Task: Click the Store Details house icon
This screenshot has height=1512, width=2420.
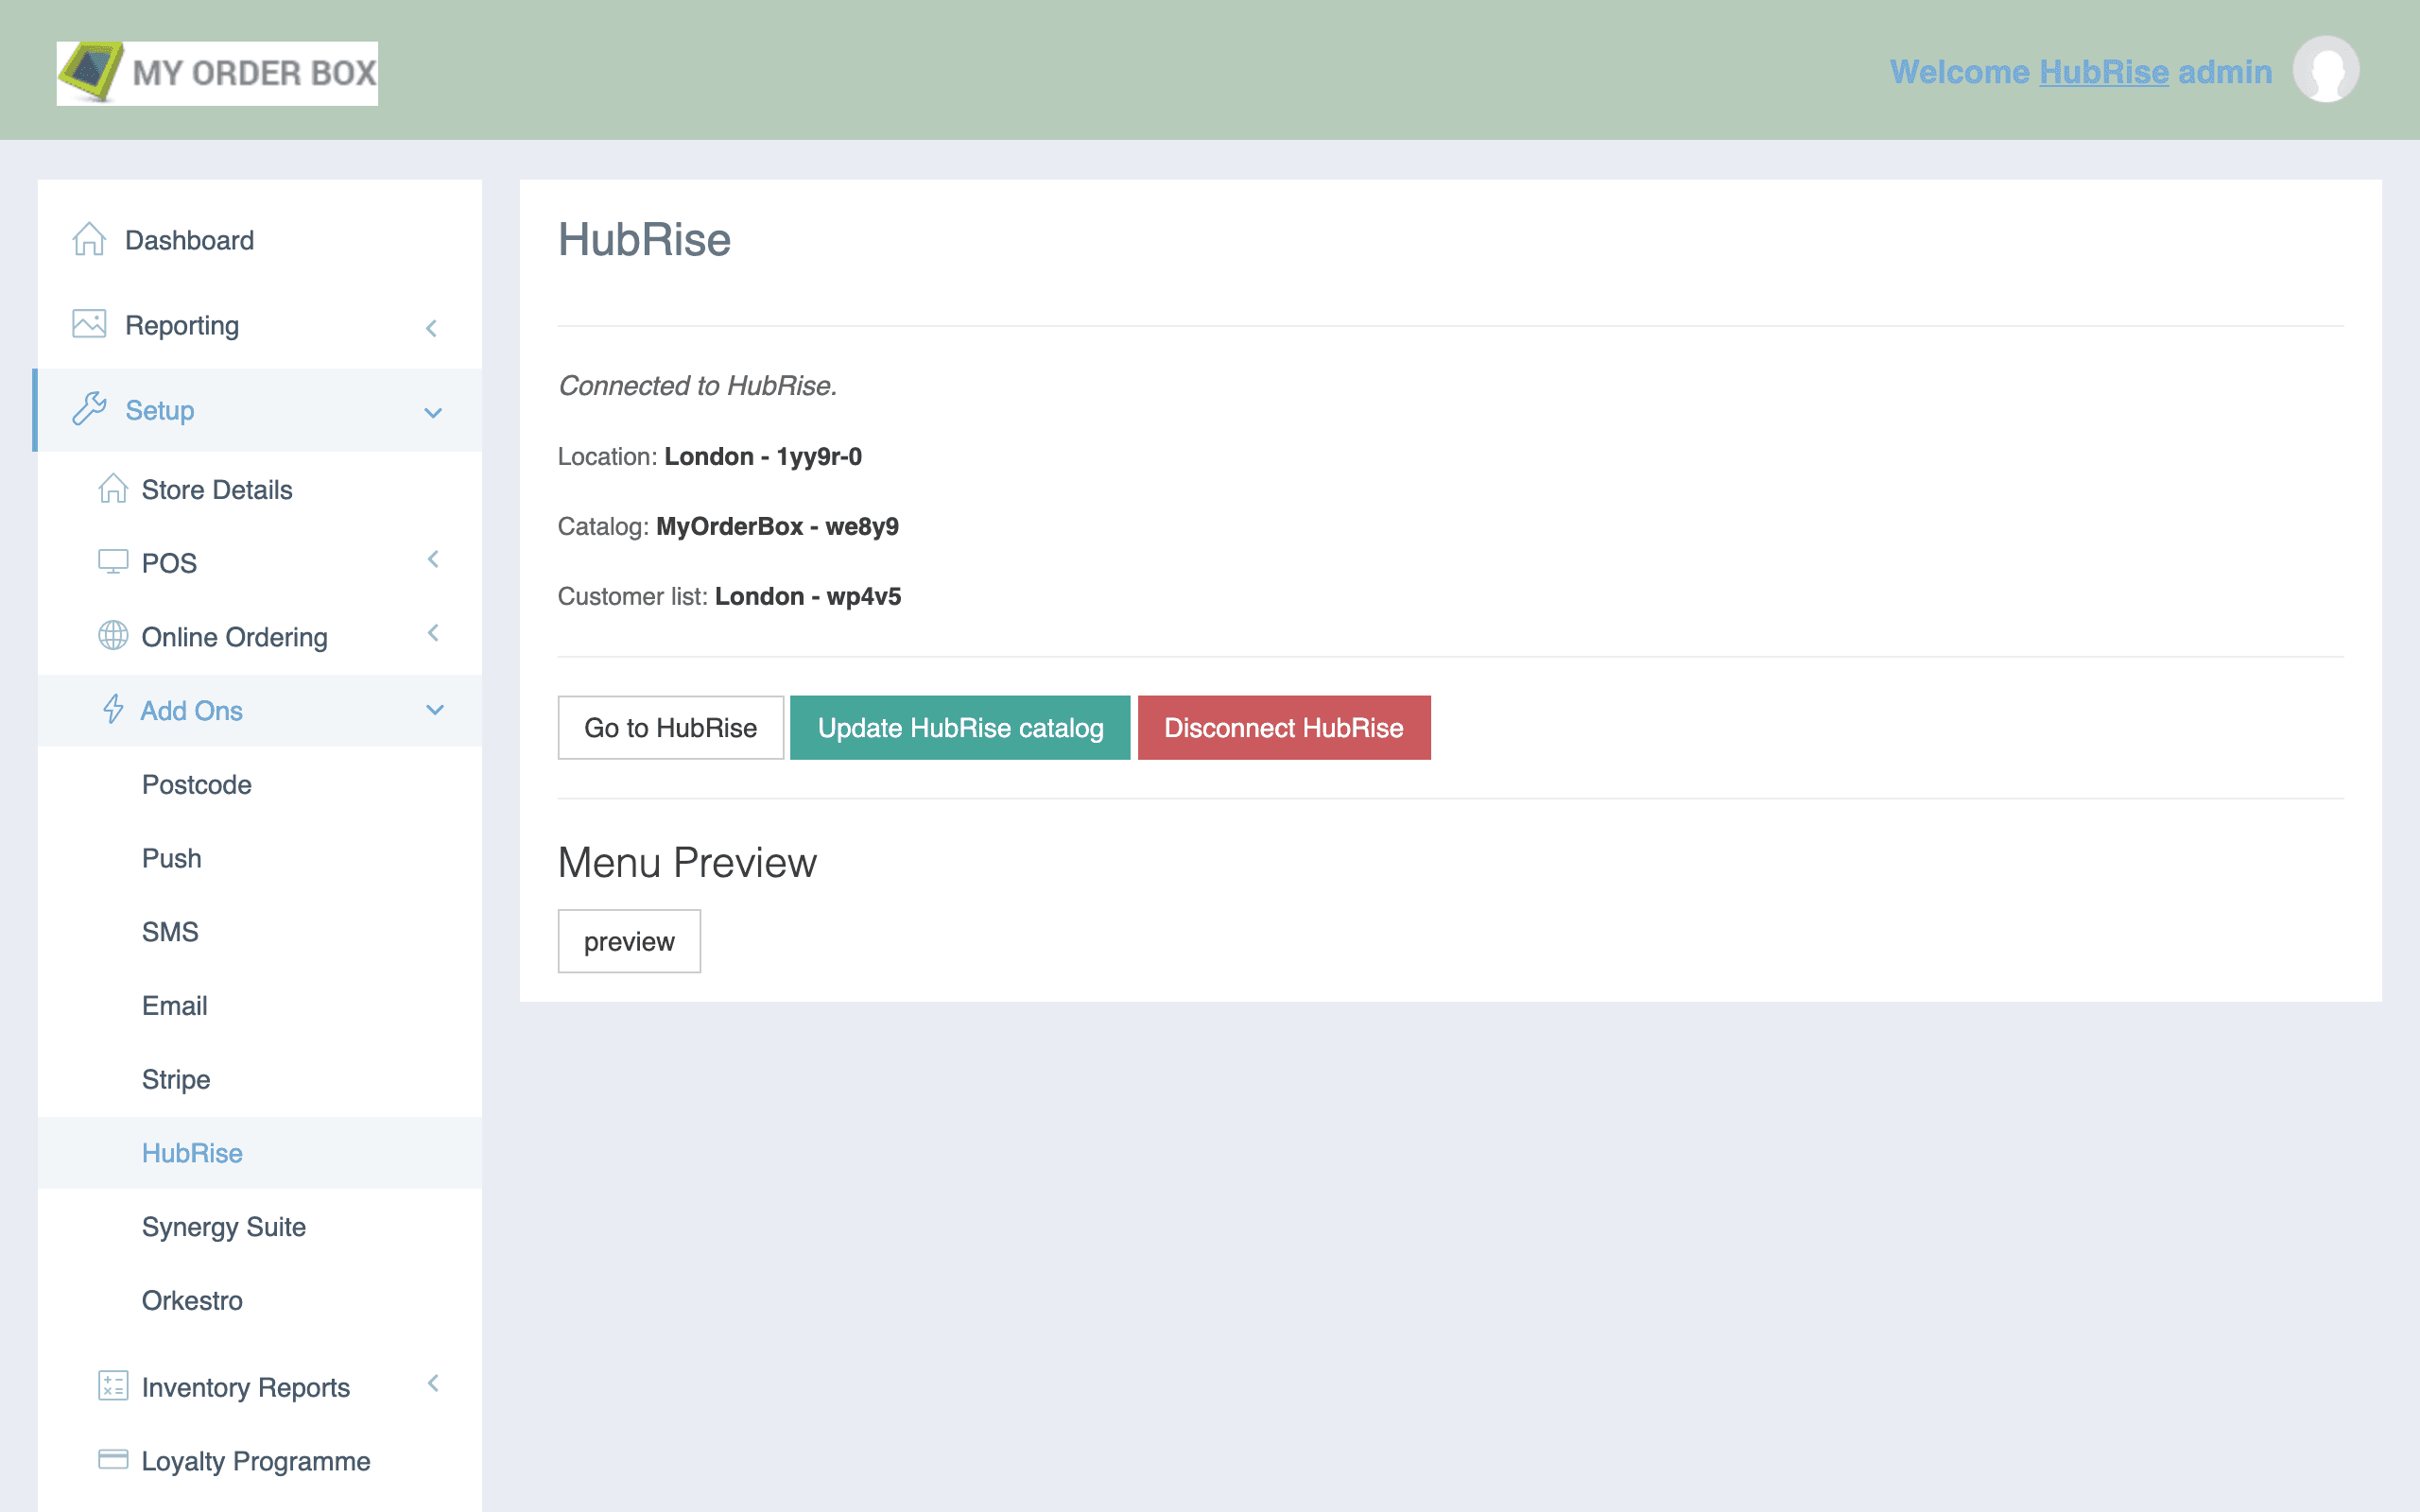Action: tap(113, 489)
